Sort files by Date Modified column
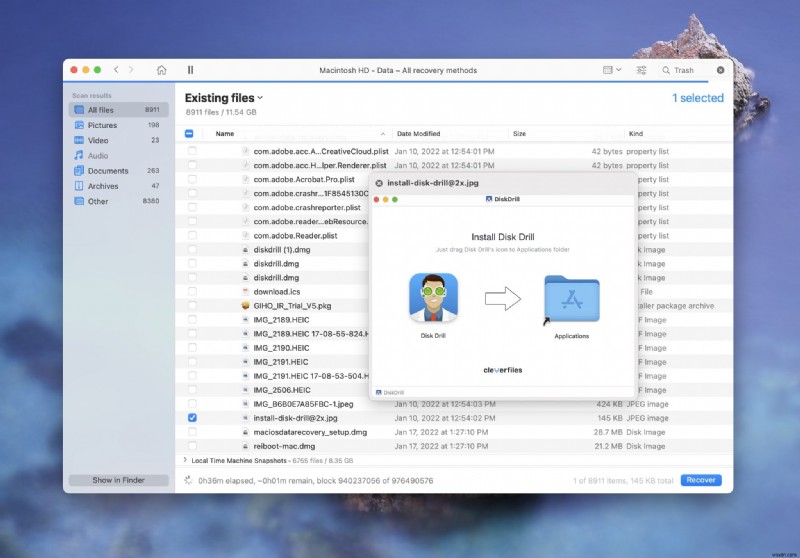This screenshot has height=558, width=800. (x=418, y=133)
